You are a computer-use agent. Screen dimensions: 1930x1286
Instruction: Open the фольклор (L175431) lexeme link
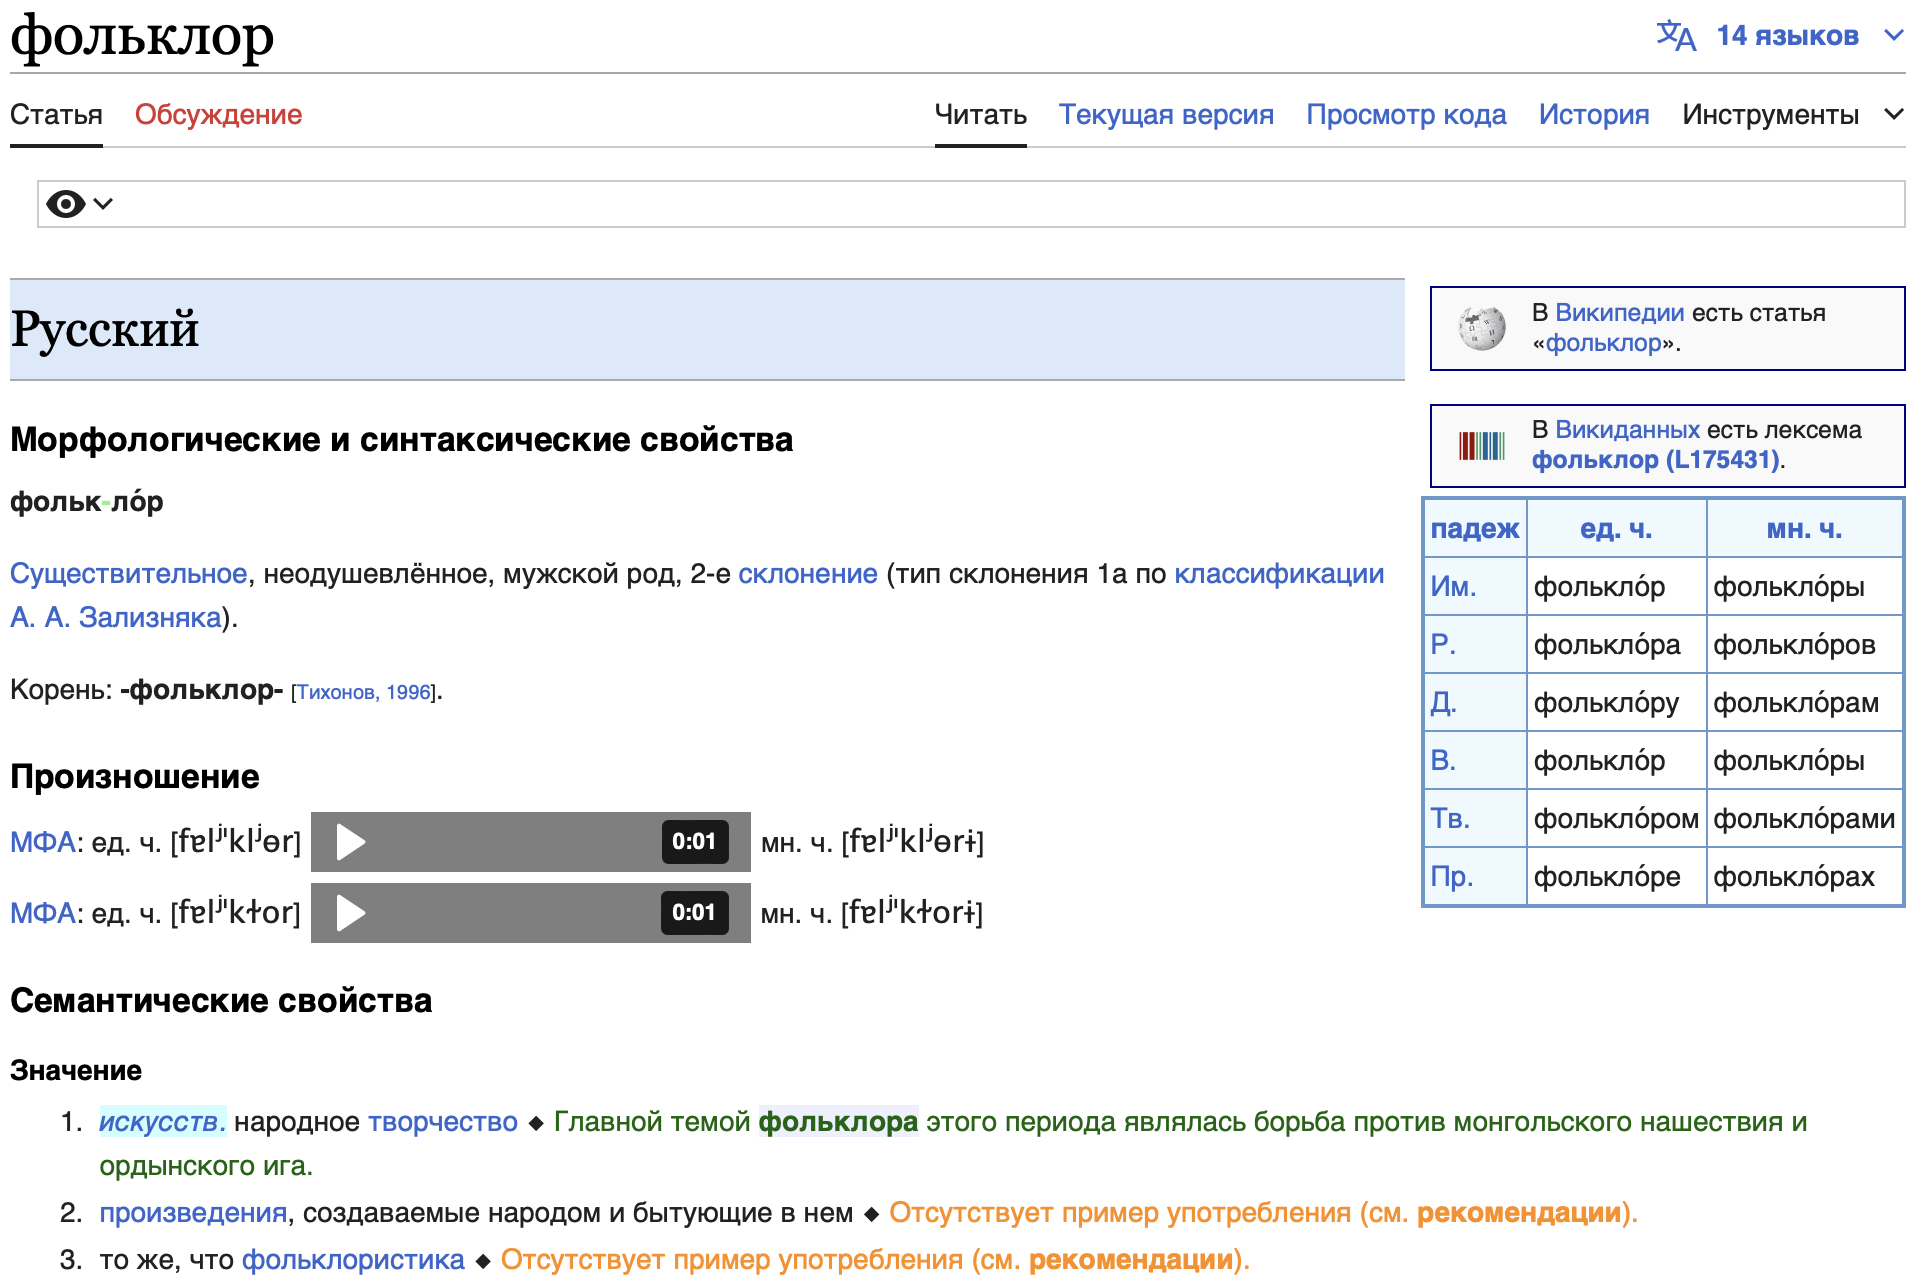click(1655, 460)
